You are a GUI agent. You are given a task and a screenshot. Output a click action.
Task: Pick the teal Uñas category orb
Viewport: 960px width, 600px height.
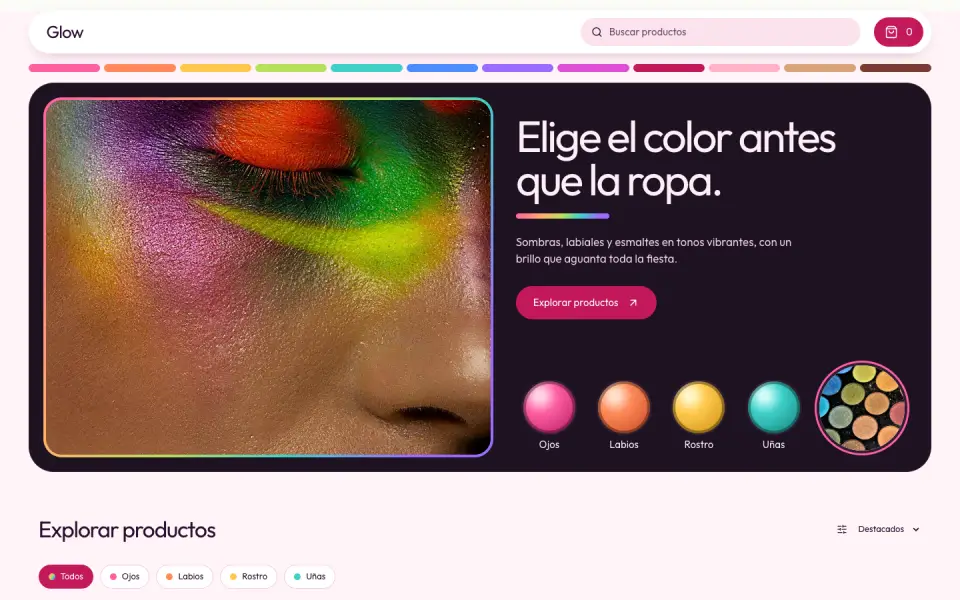coord(773,407)
